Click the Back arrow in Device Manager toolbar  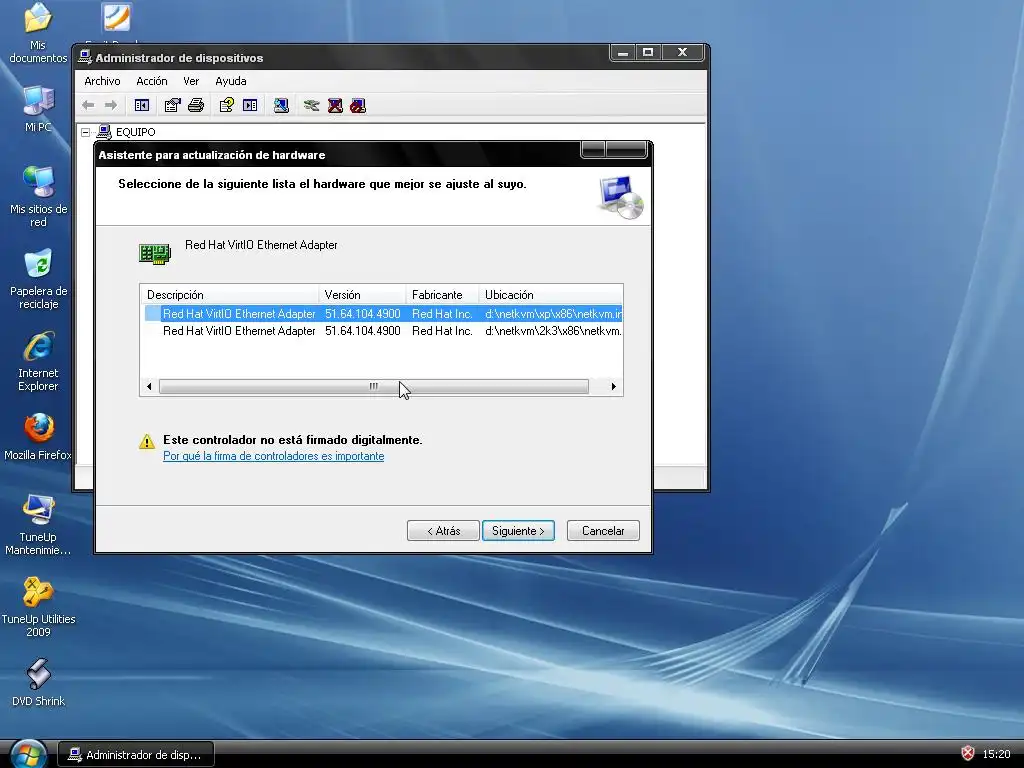(x=88, y=105)
